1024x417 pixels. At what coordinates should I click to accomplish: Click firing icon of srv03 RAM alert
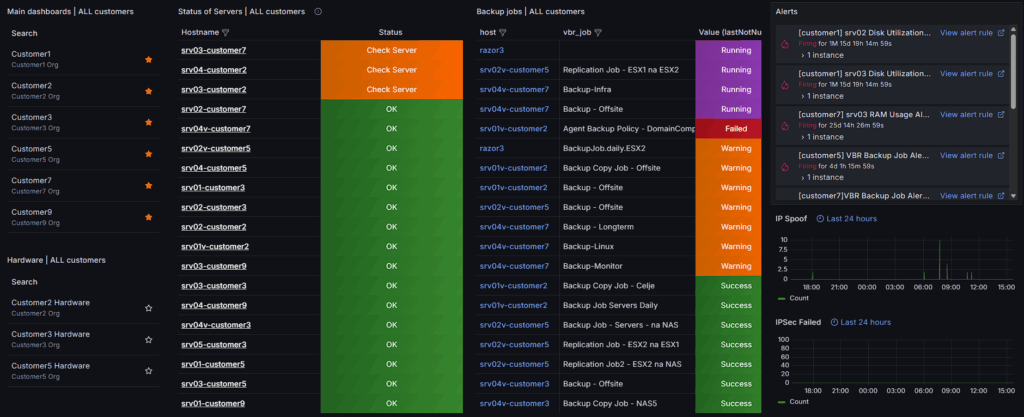point(785,124)
